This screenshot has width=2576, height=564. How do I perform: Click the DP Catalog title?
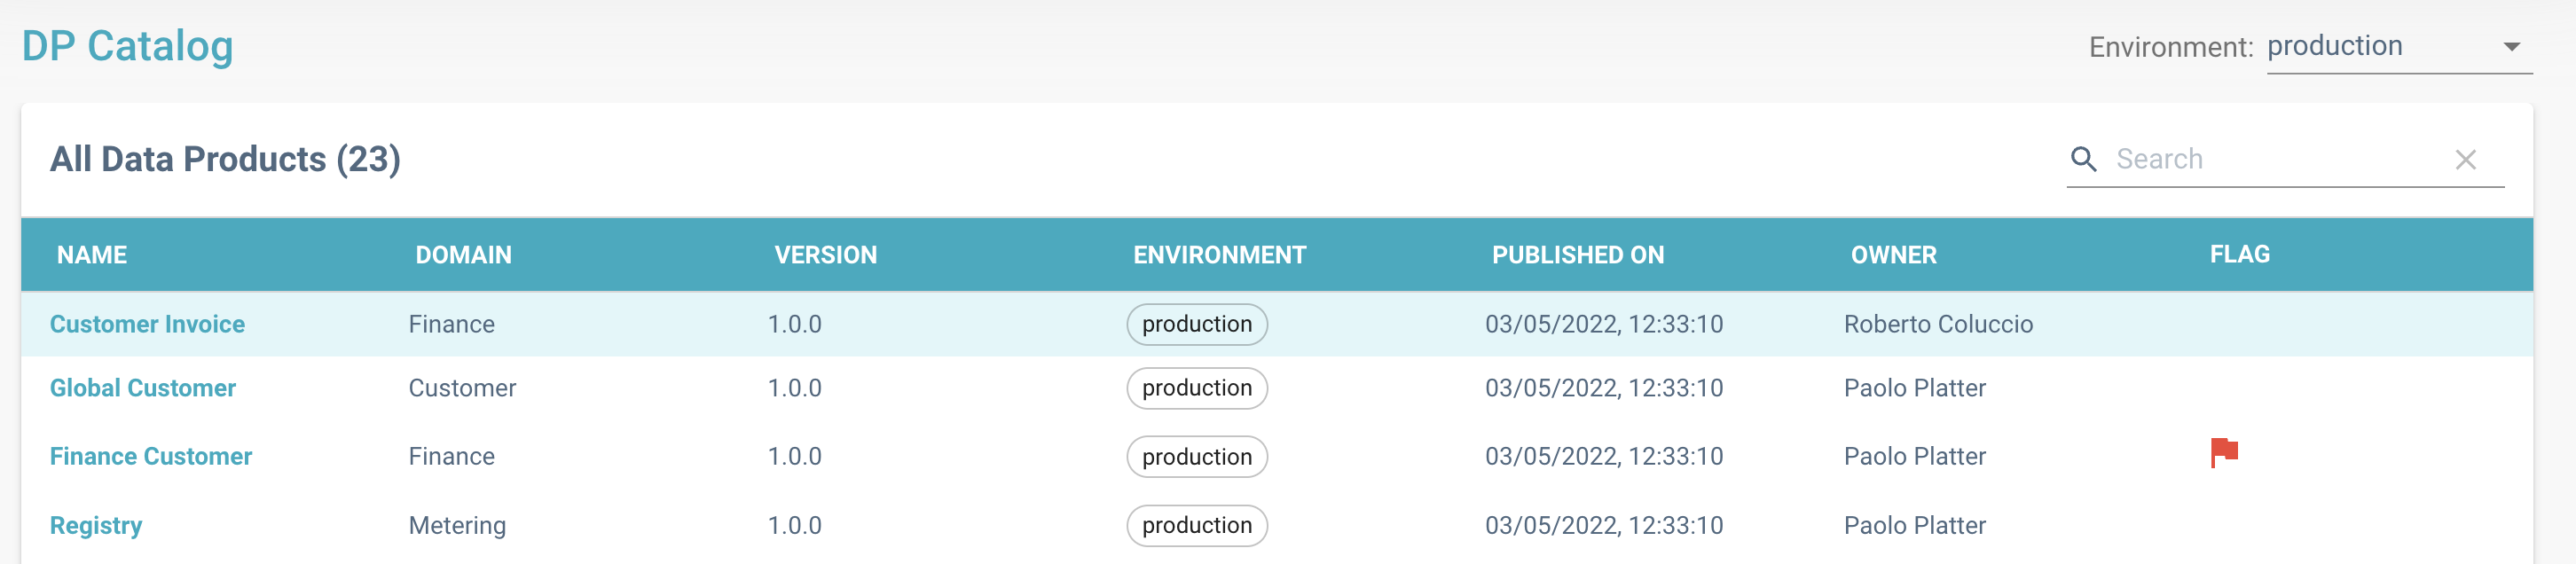128,47
